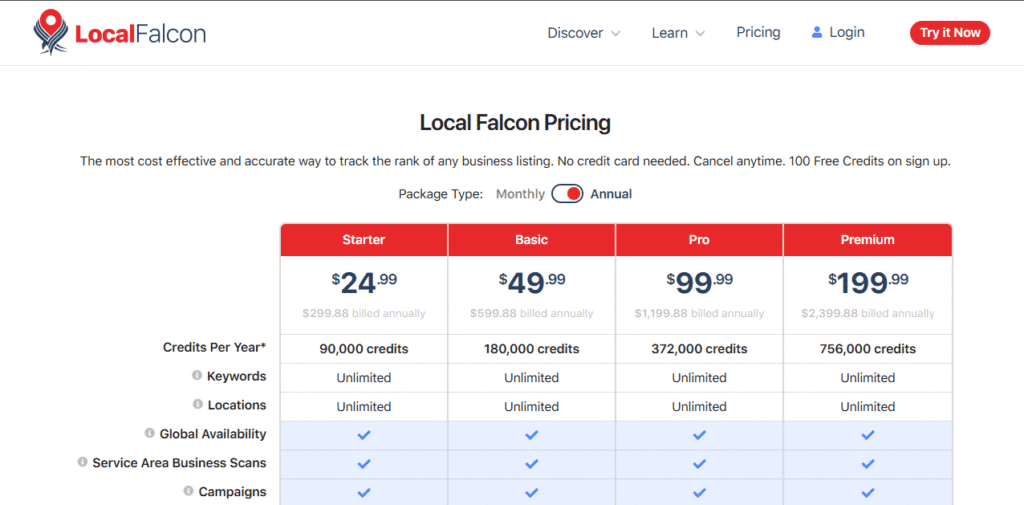Click the info icon next to Keywords
1024x505 pixels.
[x=196, y=376]
